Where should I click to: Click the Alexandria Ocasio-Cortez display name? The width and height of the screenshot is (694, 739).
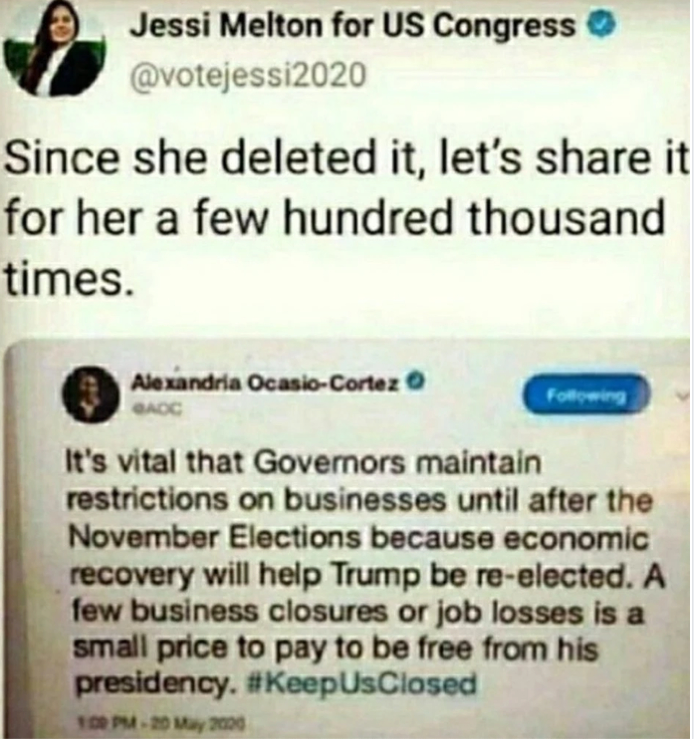tap(268, 382)
